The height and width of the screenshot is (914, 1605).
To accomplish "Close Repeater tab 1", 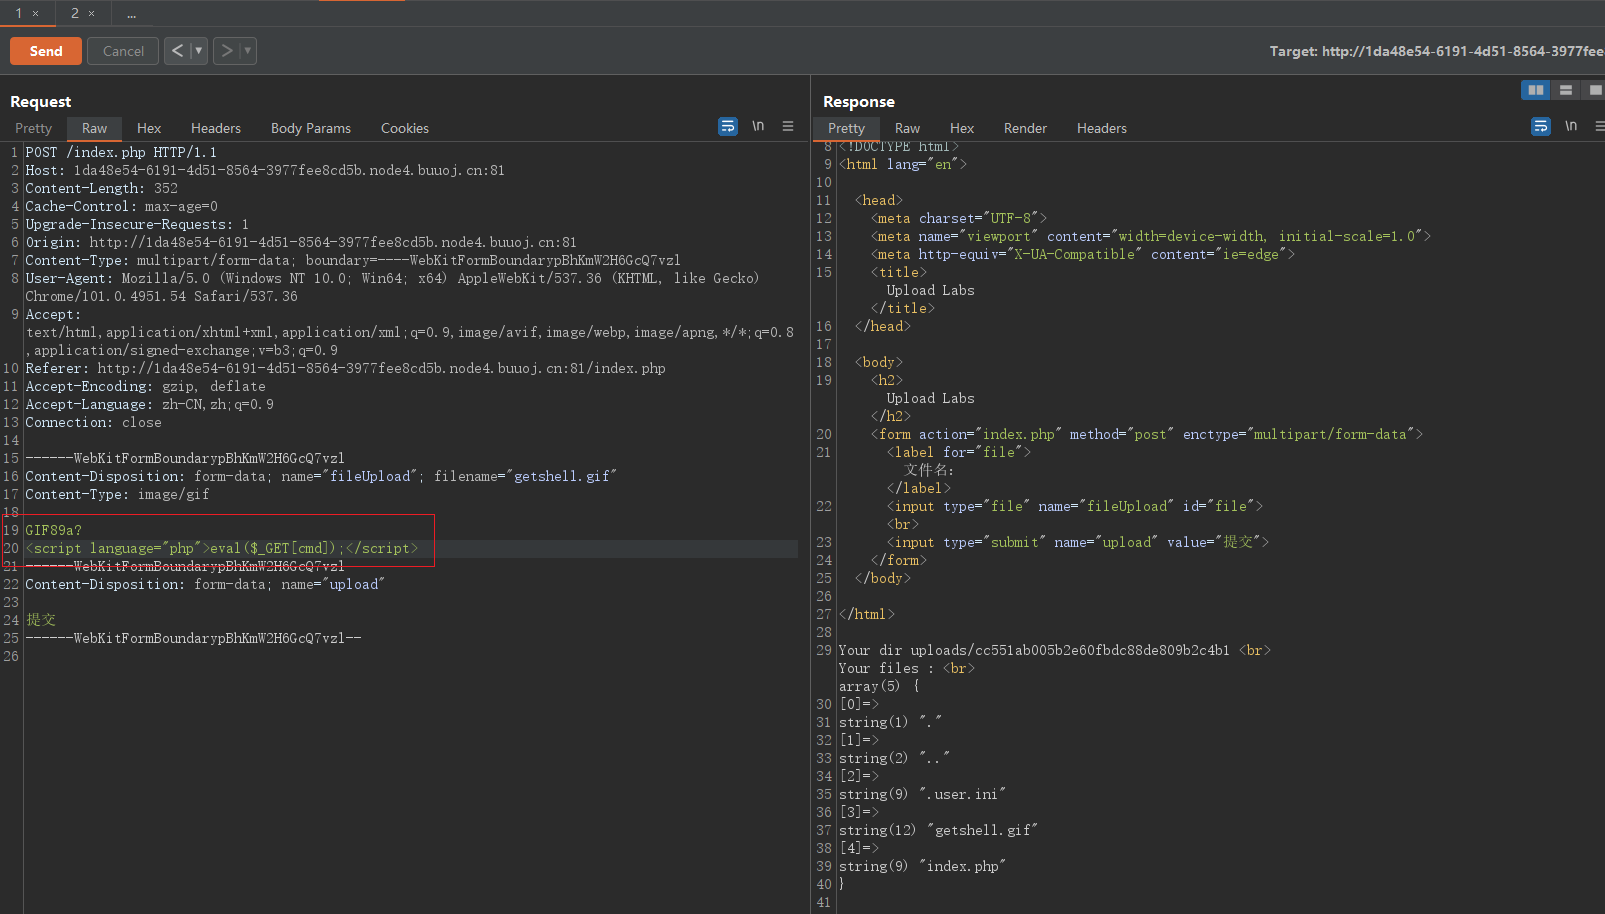I will point(36,14).
